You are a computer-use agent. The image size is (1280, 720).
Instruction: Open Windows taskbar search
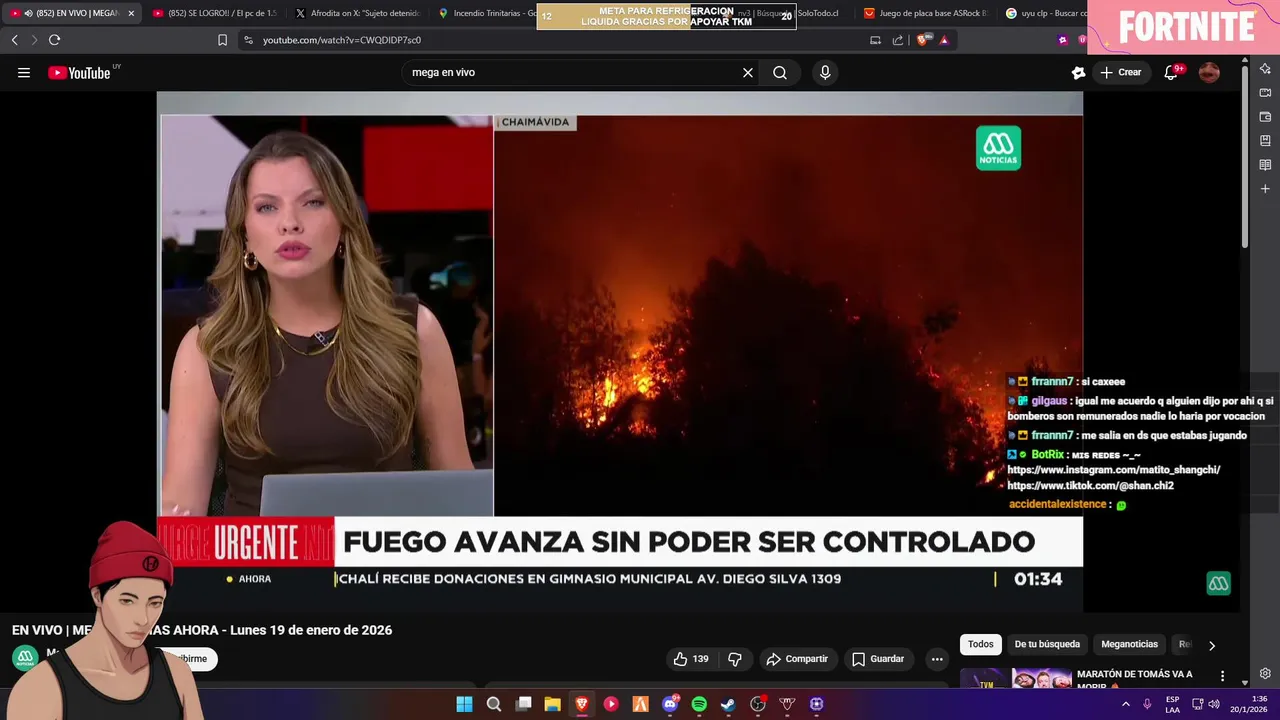[x=494, y=704]
